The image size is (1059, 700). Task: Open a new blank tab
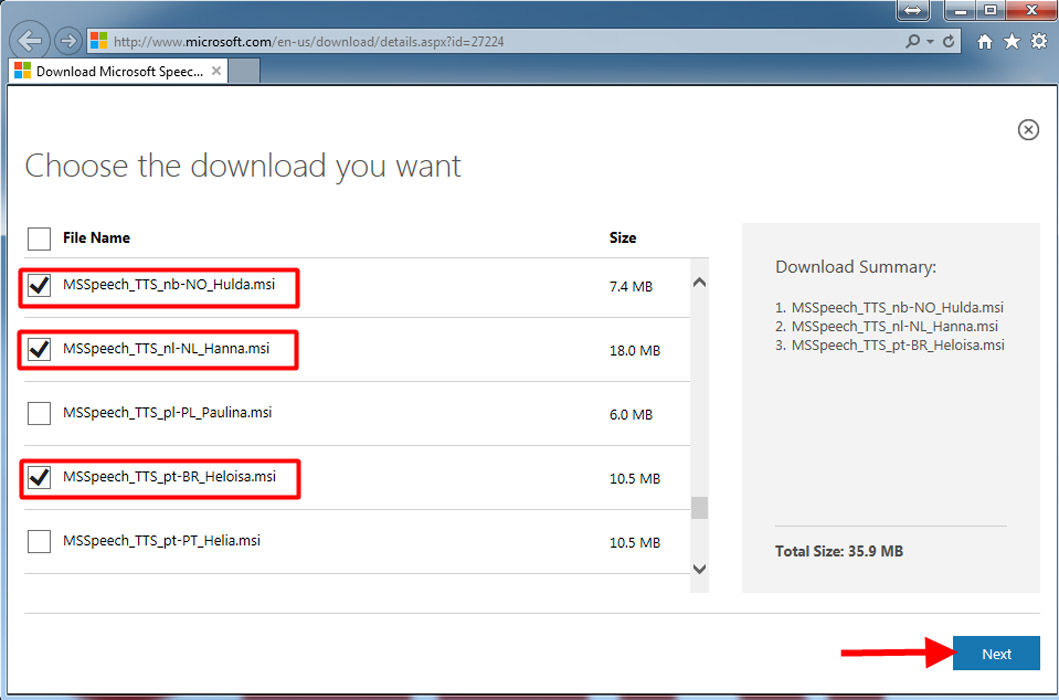[x=244, y=71]
